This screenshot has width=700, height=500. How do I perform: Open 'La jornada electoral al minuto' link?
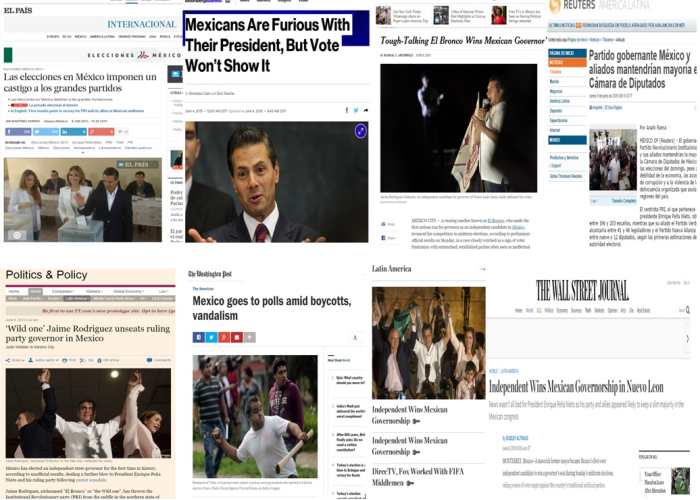tap(53, 105)
